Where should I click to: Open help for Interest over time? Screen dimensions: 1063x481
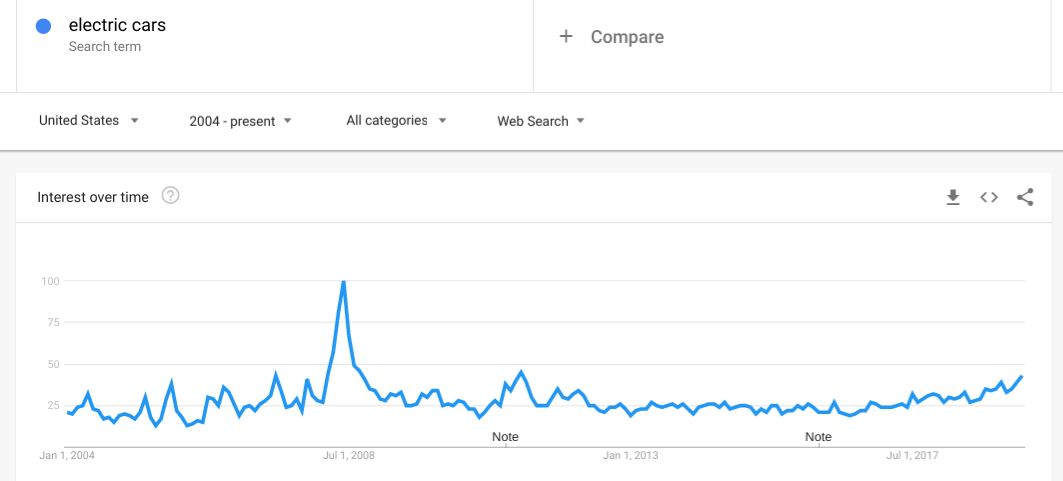pyautogui.click(x=170, y=196)
